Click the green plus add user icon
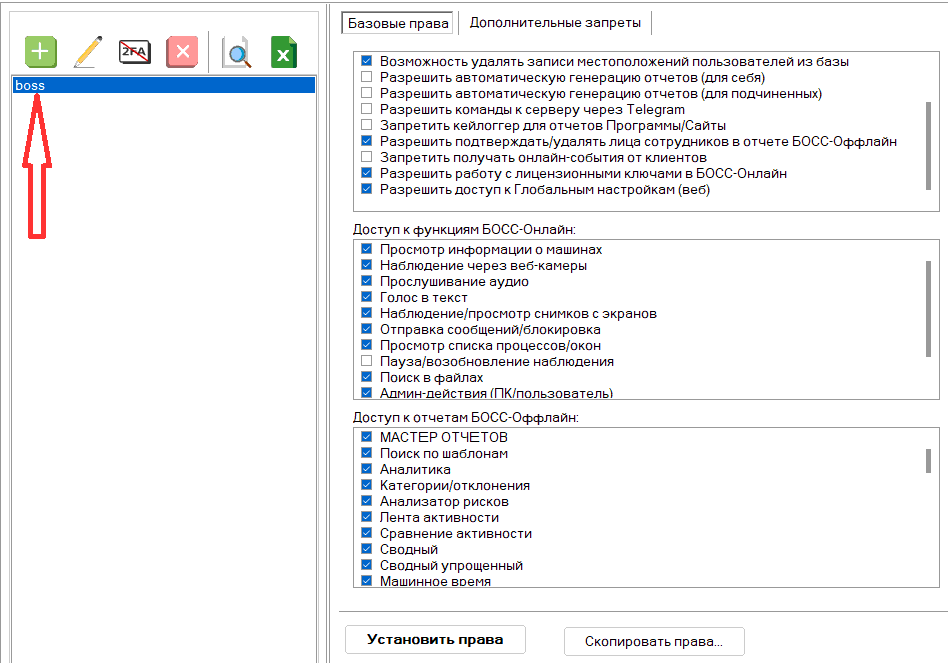948x663 pixels. [x=41, y=52]
